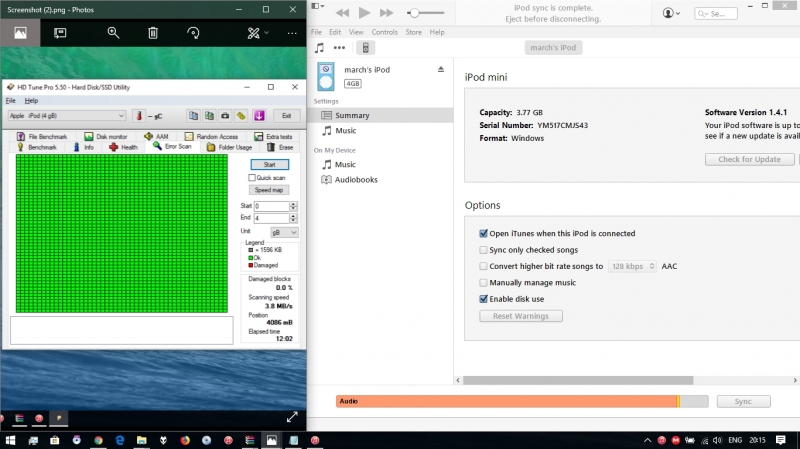
Task: Click the Check for Update button
Action: coord(749,160)
